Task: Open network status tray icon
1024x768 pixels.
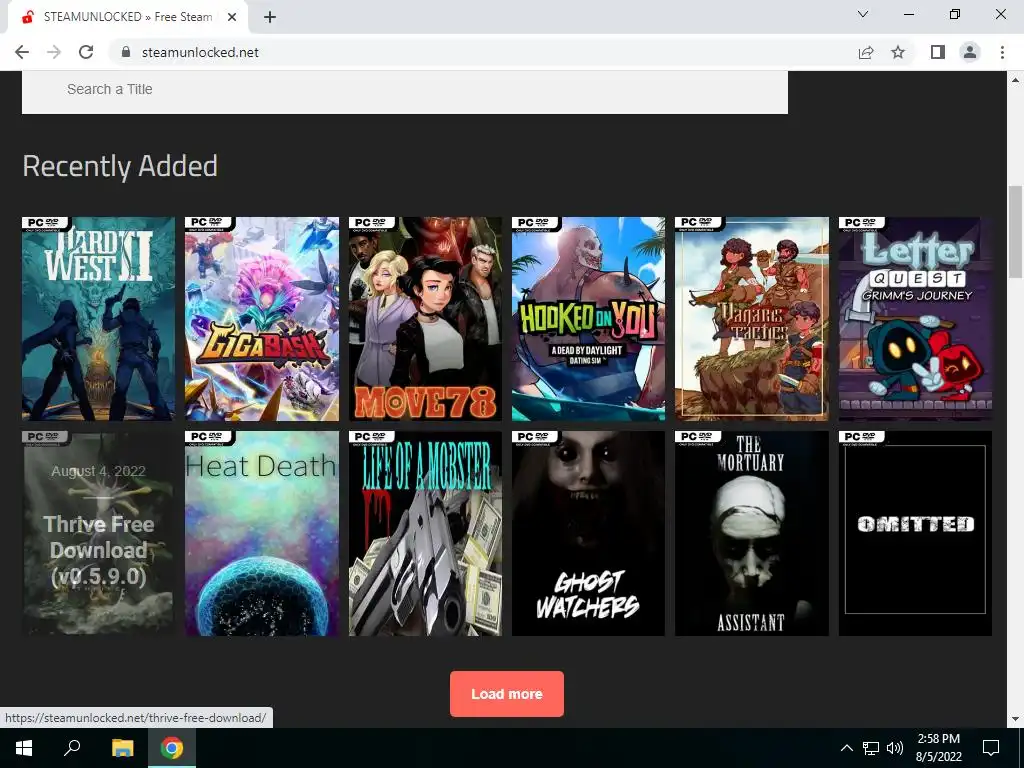Action: coord(871,748)
